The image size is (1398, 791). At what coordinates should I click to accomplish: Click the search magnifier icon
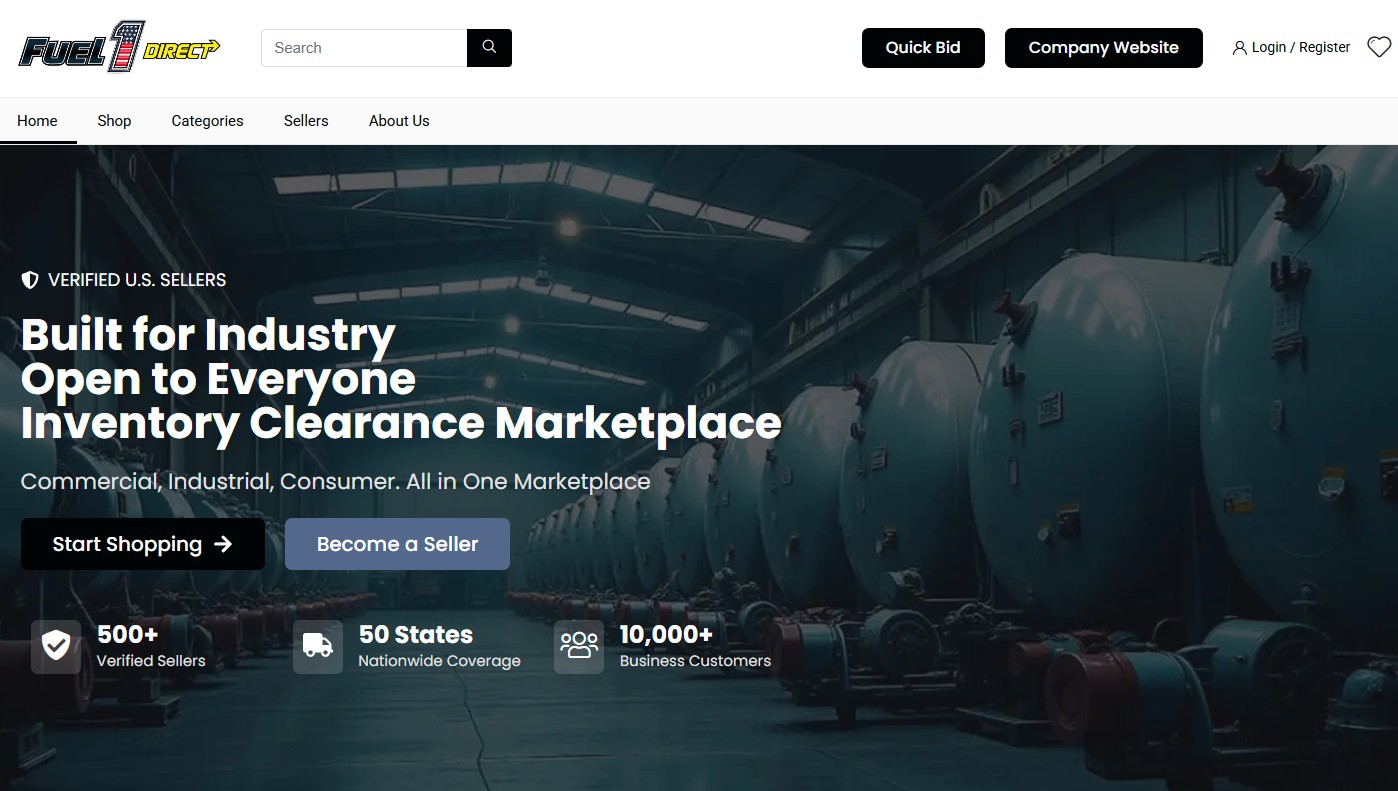[x=488, y=47]
